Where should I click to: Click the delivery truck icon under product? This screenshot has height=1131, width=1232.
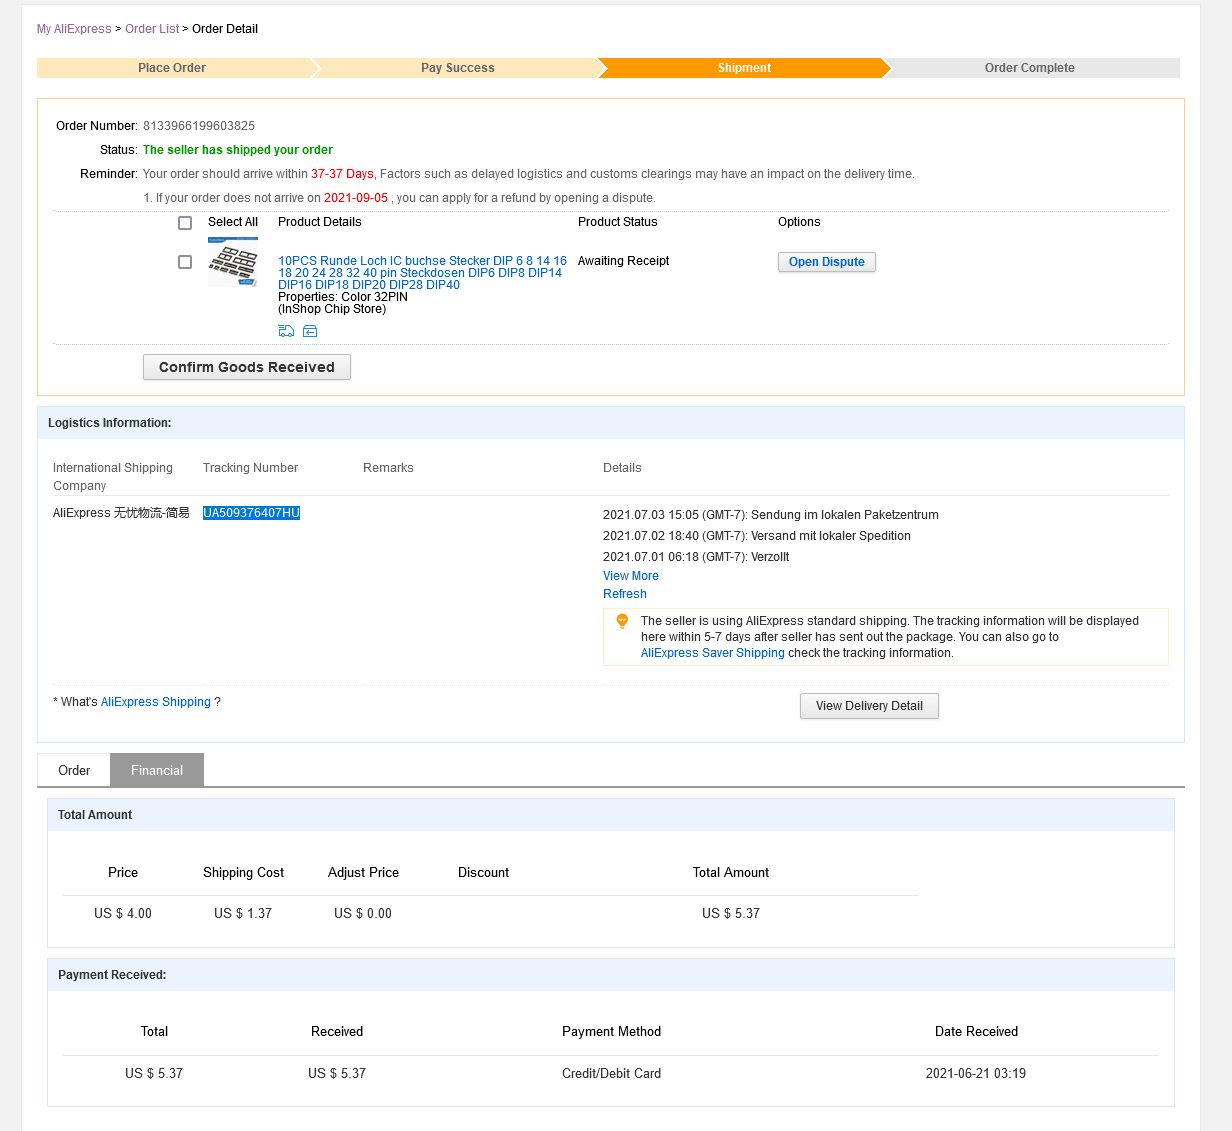coord(286,331)
